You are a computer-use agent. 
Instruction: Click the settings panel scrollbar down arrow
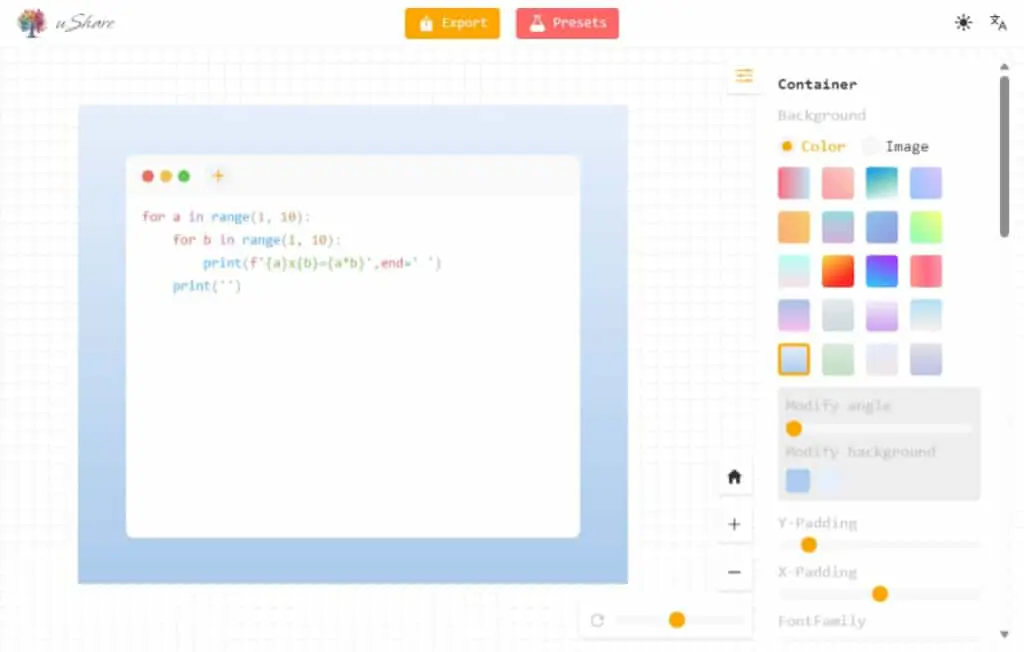pyautogui.click(x=1004, y=634)
